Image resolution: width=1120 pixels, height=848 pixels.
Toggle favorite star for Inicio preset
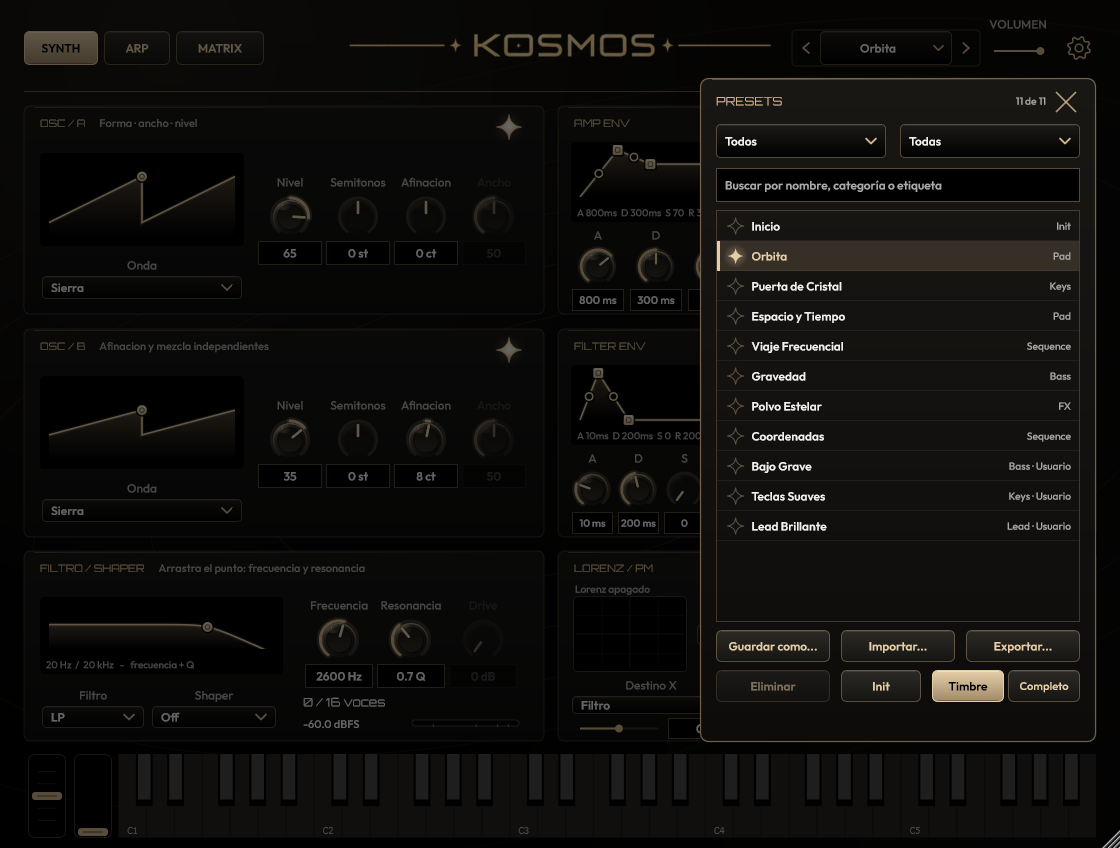pos(735,226)
